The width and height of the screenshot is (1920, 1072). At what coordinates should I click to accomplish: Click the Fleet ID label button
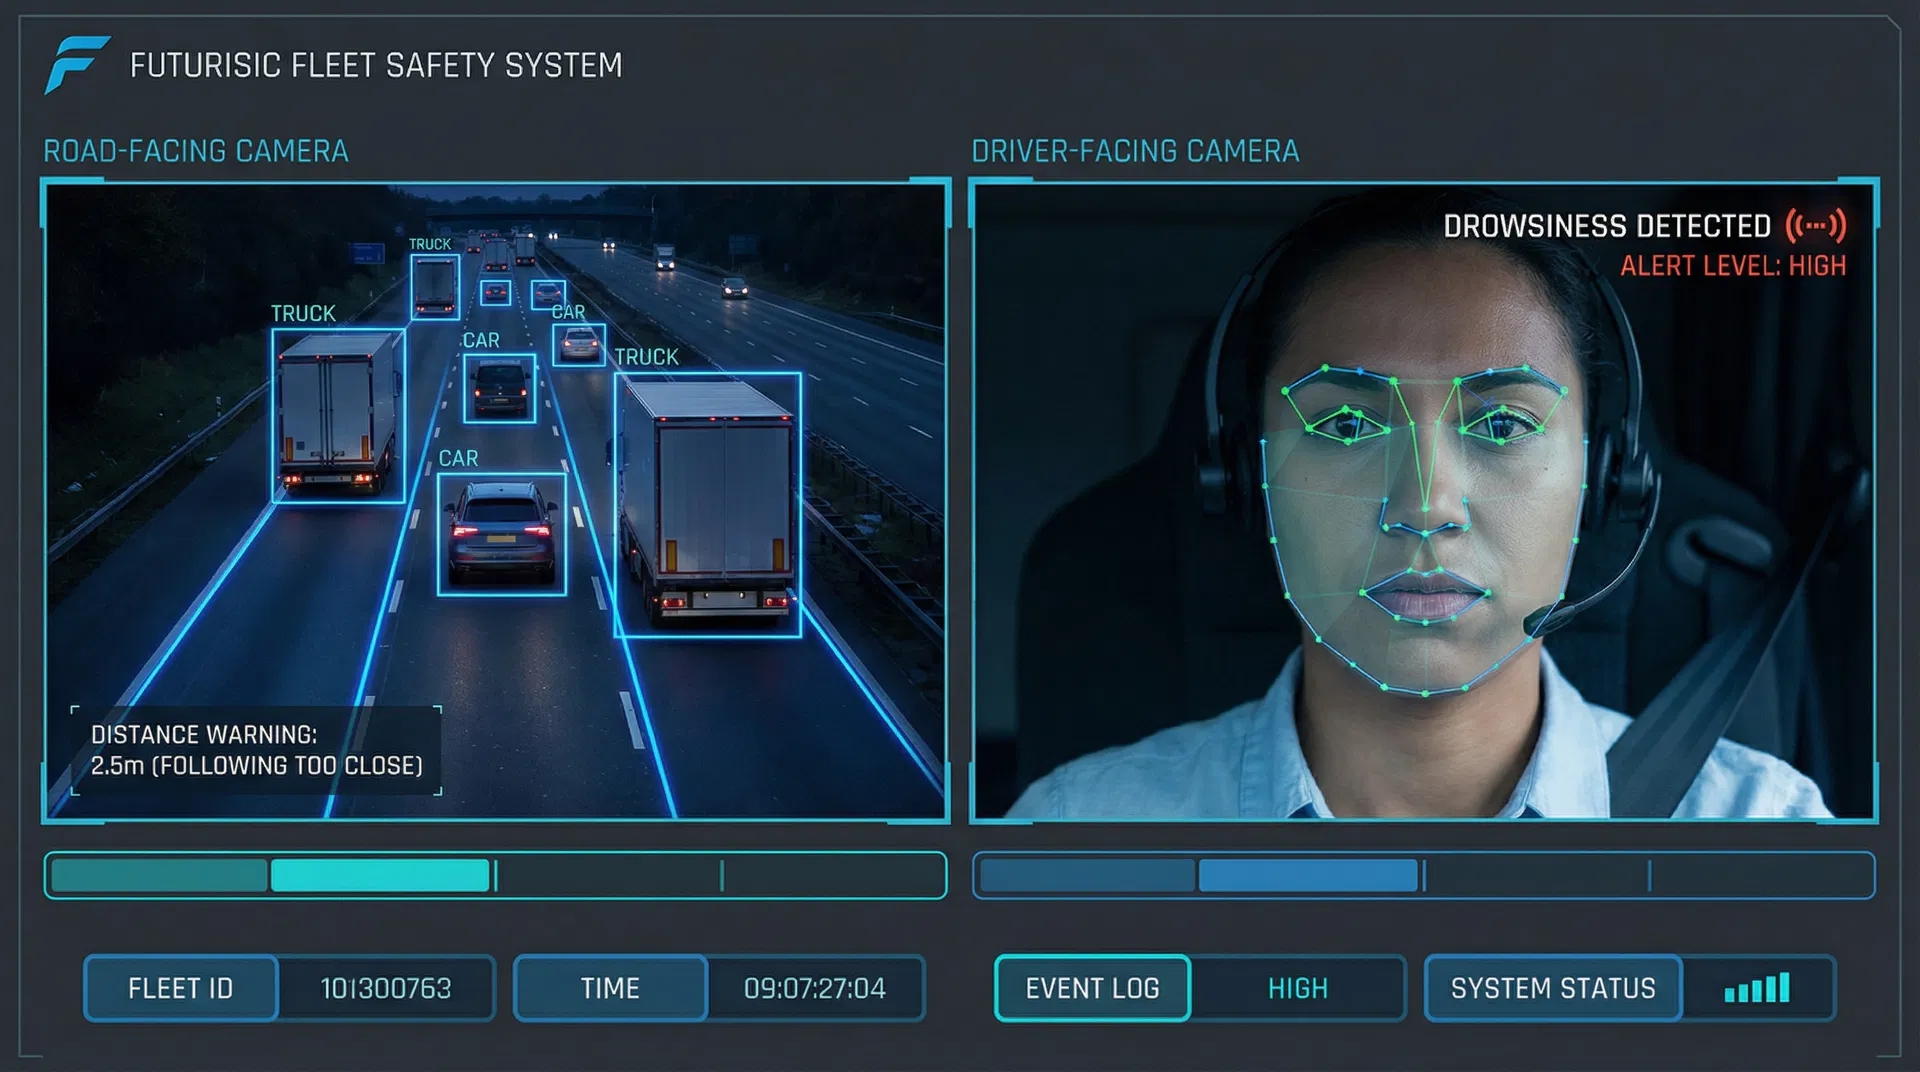181,988
